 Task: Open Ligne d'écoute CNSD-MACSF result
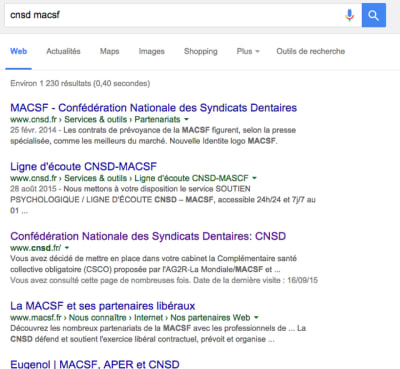point(83,166)
